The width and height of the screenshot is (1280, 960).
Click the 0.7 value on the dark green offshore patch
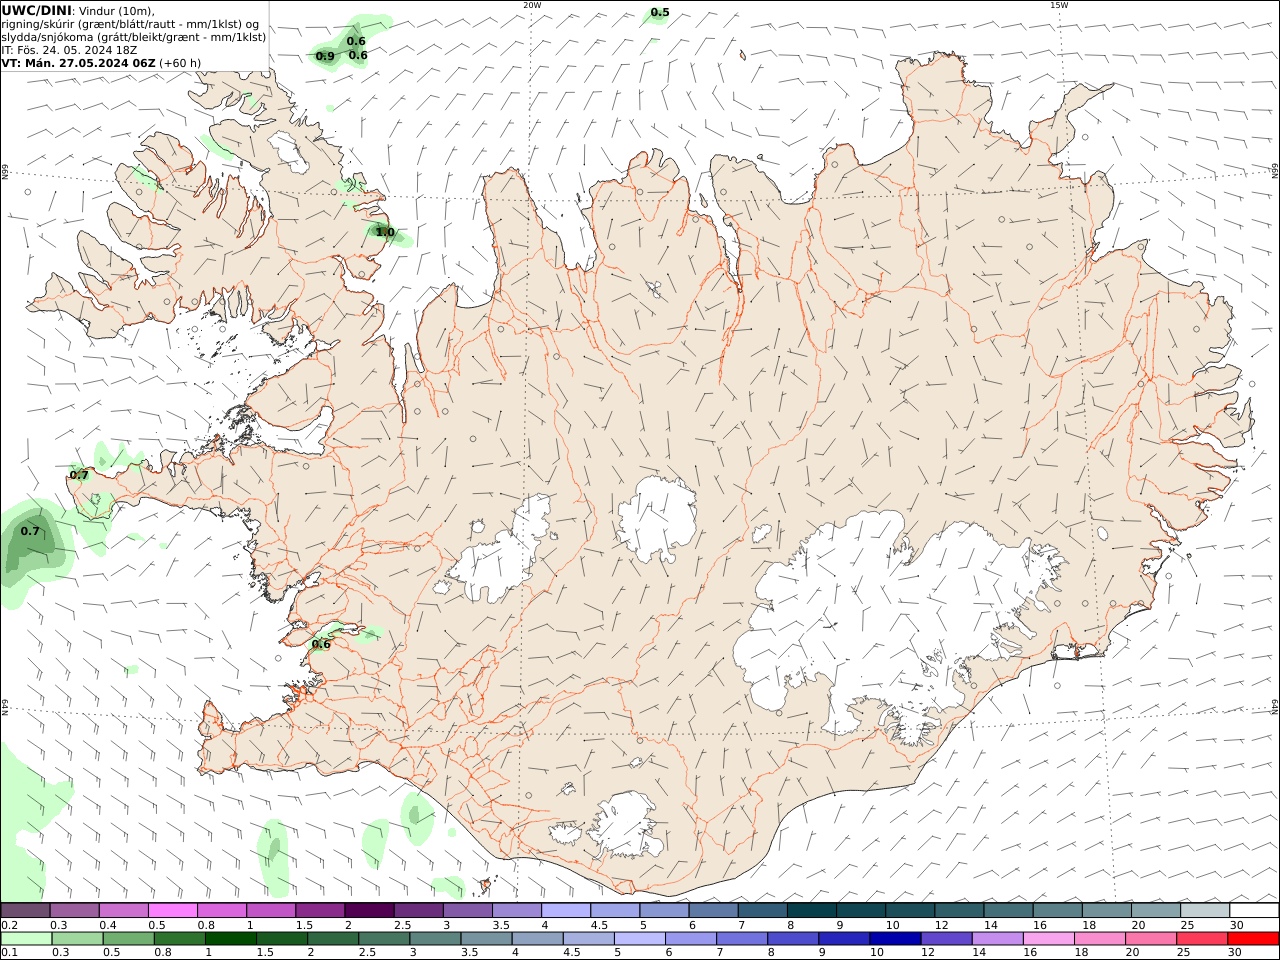[30, 531]
